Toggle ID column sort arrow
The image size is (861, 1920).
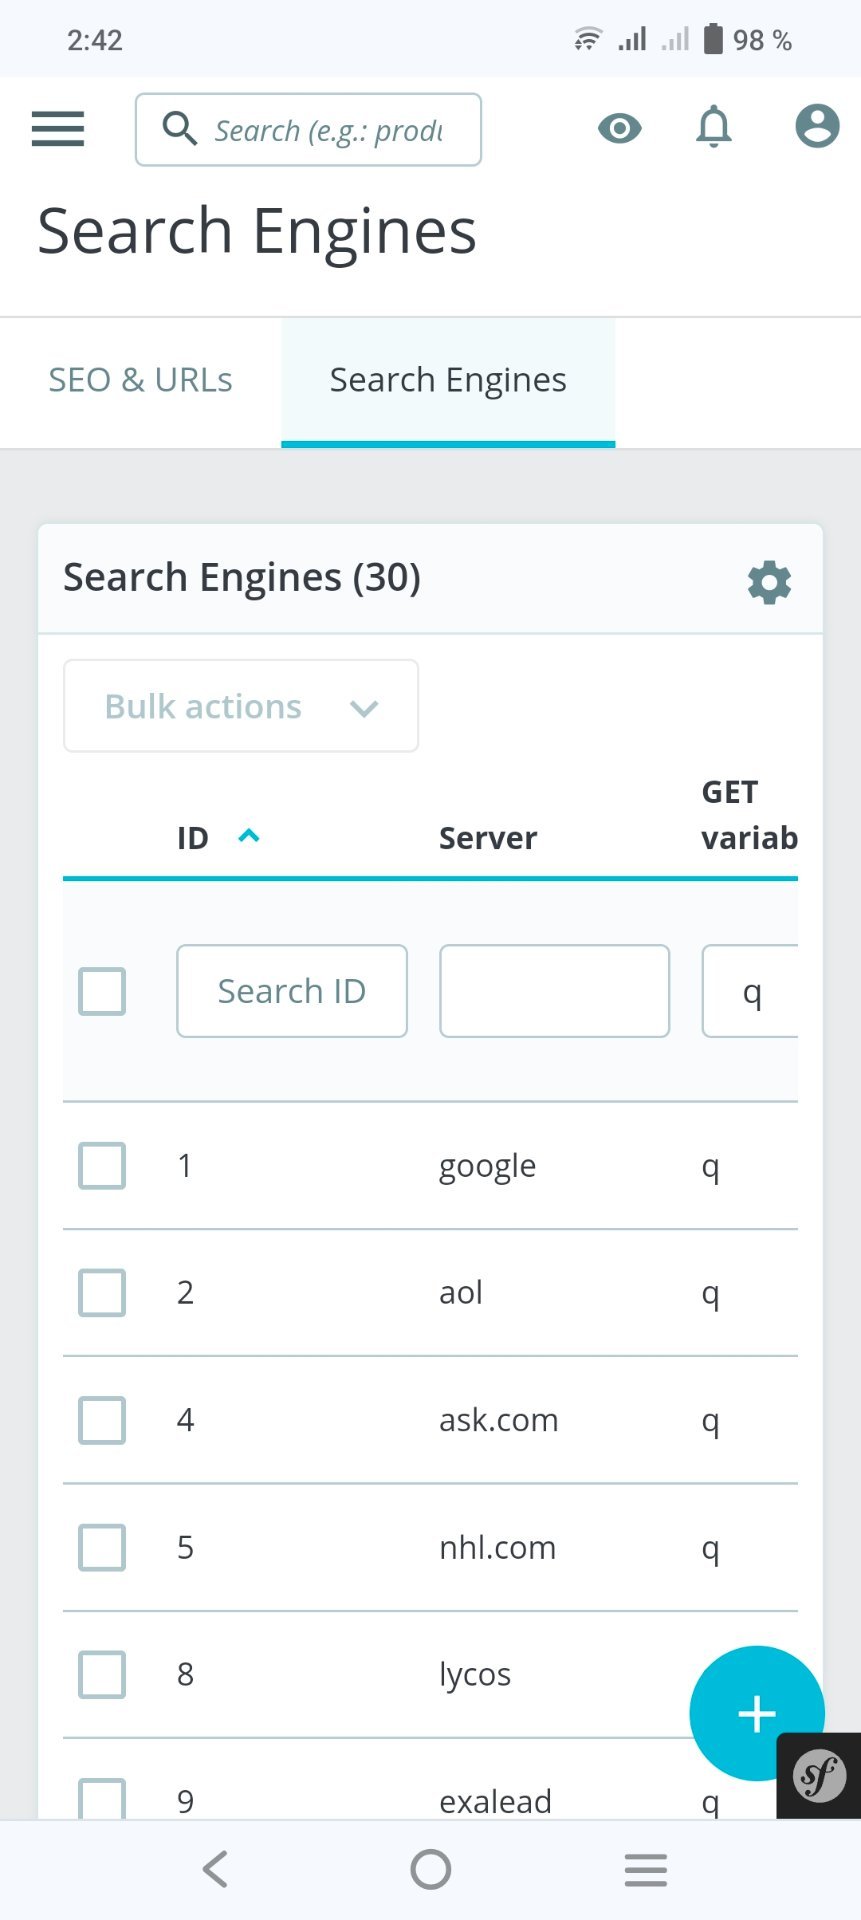(249, 836)
